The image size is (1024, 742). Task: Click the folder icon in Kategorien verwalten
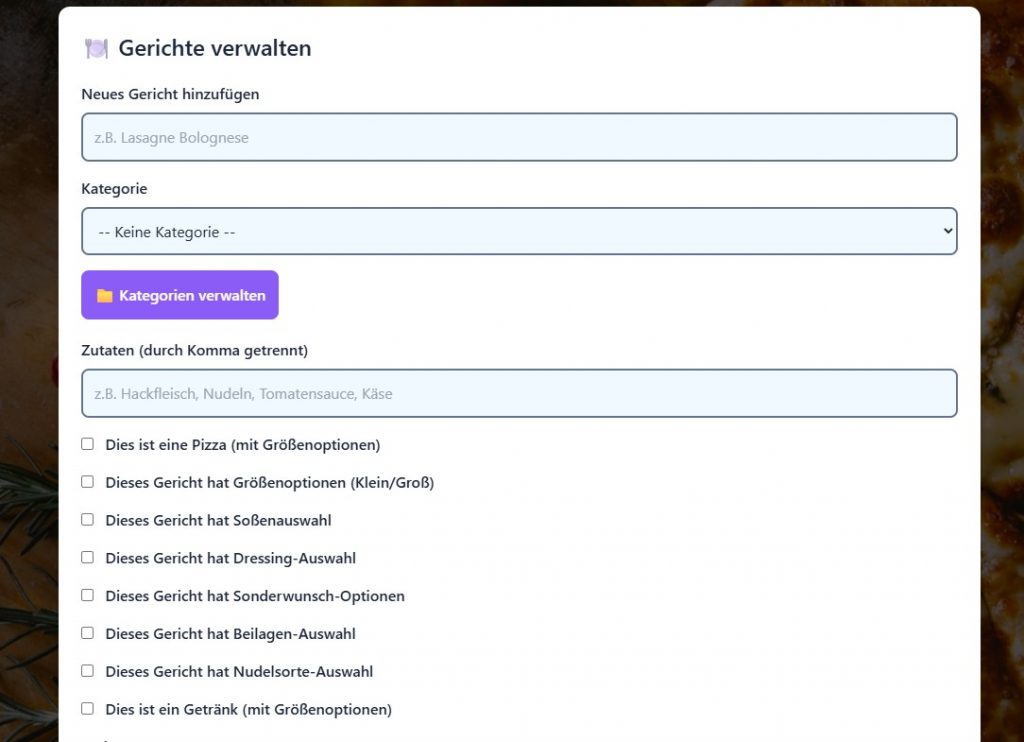pos(104,296)
